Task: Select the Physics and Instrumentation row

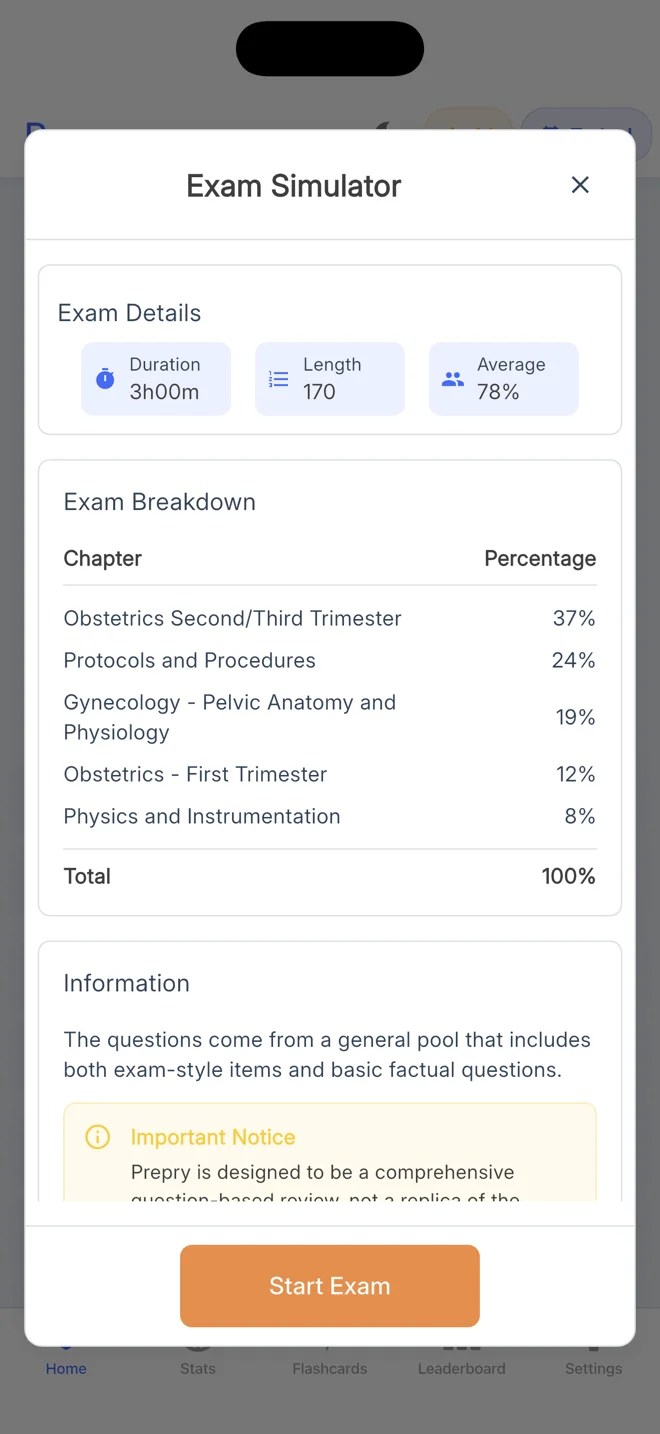Action: coord(201,816)
